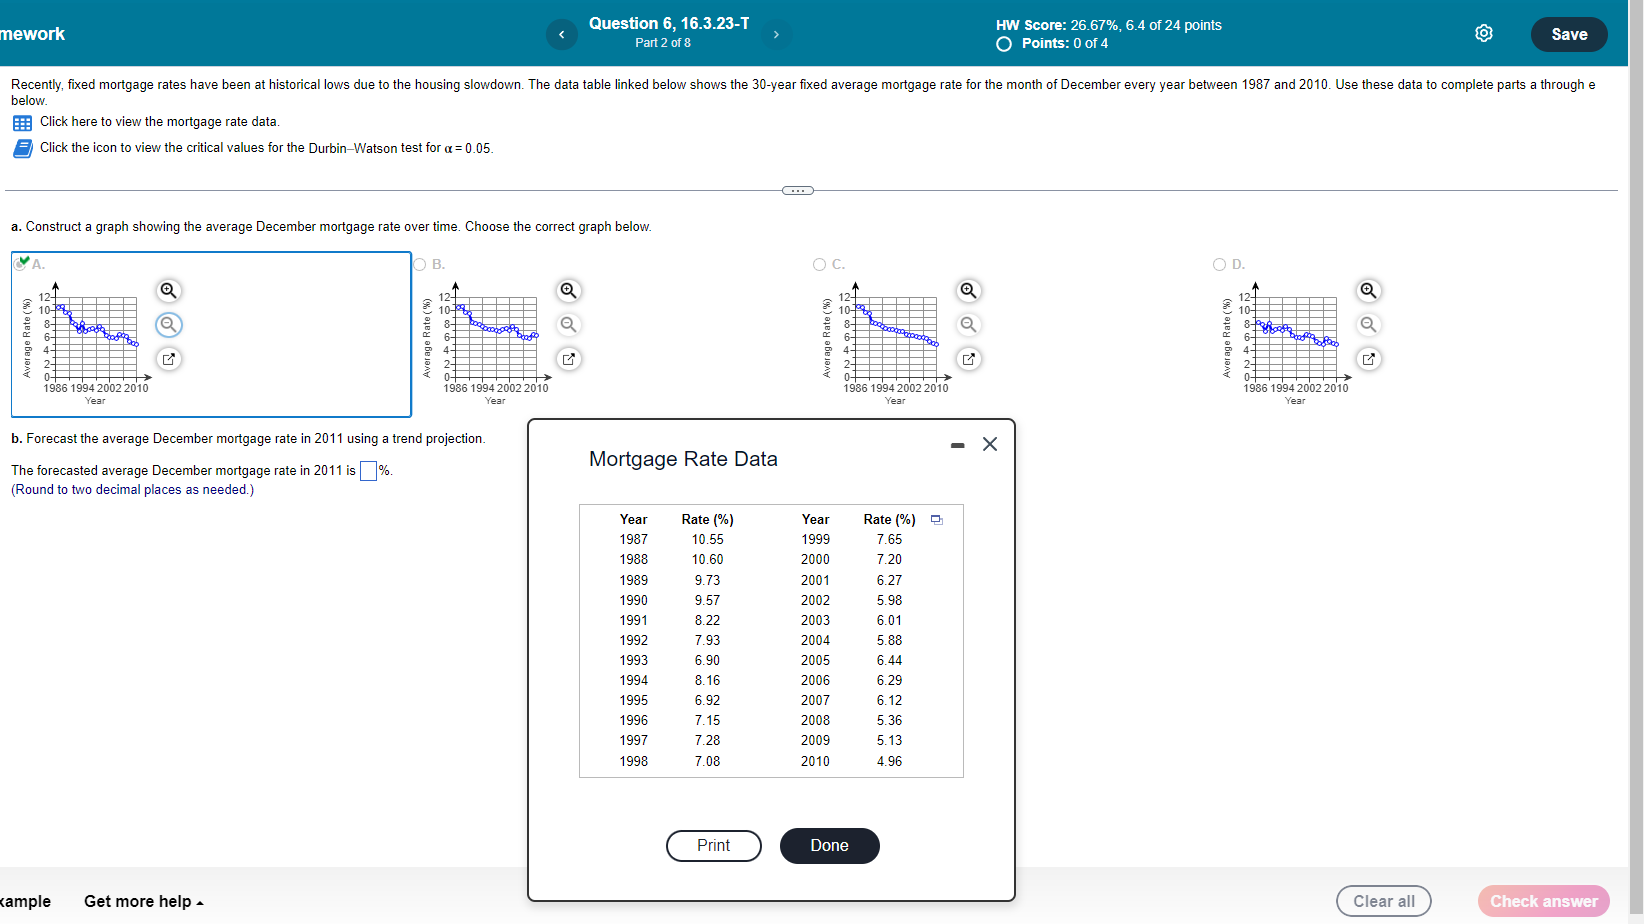Go to the next question part
Screen dimensions: 1644x924
(x=777, y=33)
